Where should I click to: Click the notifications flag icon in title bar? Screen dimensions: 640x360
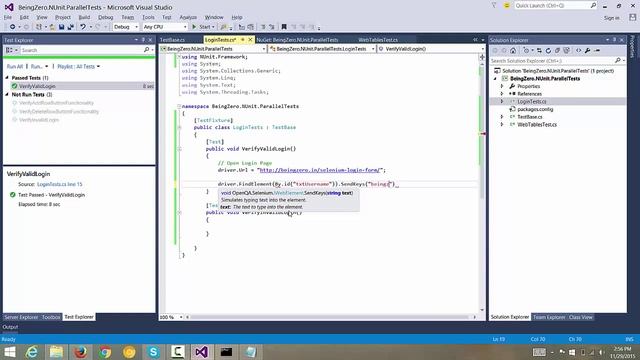tap(494, 6)
